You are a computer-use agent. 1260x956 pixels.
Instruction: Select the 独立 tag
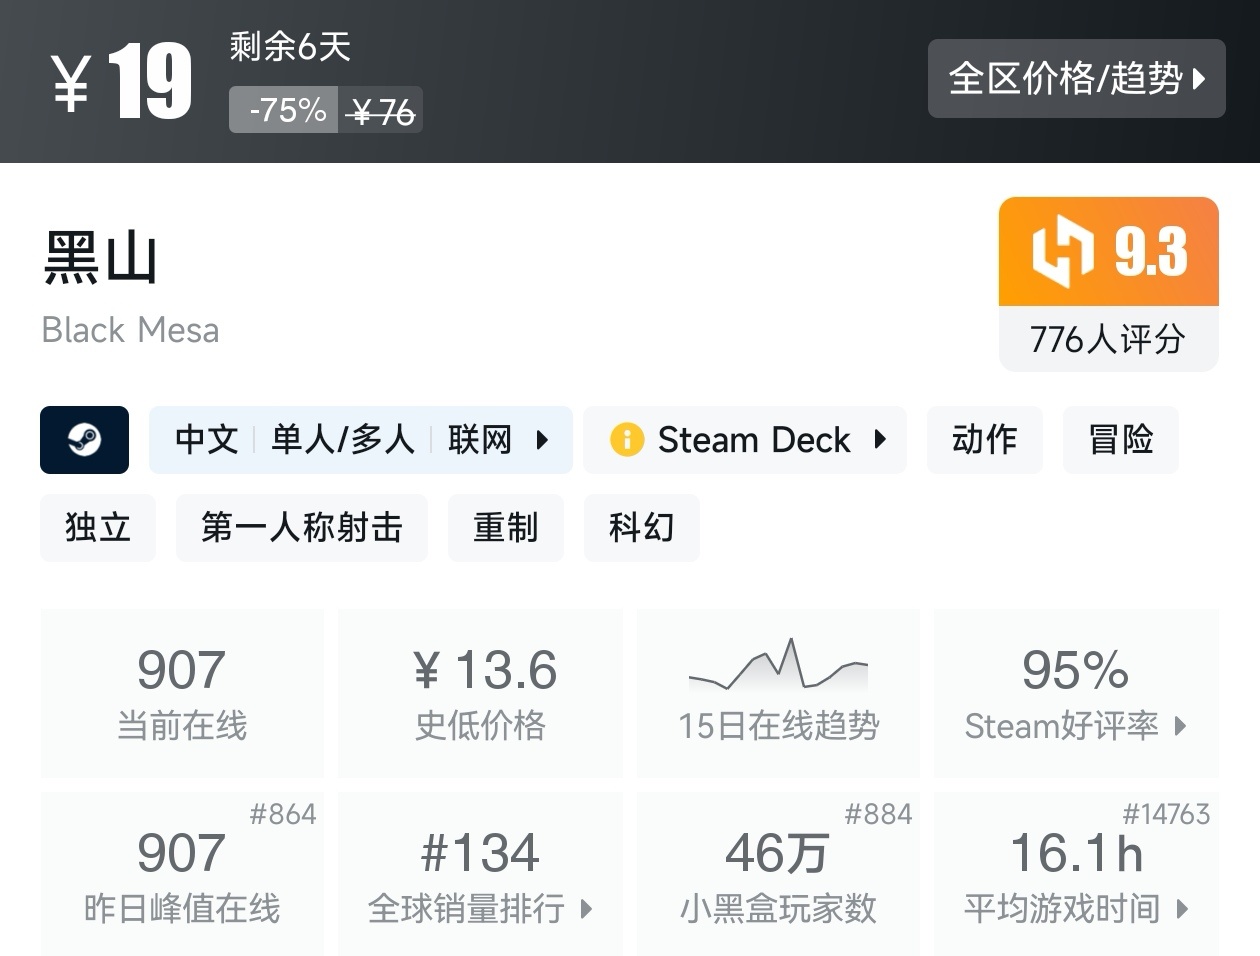(x=97, y=527)
